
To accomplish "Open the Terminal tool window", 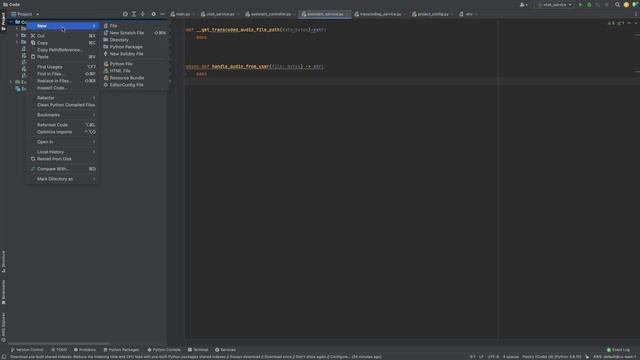I will pyautogui.click(x=198, y=350).
